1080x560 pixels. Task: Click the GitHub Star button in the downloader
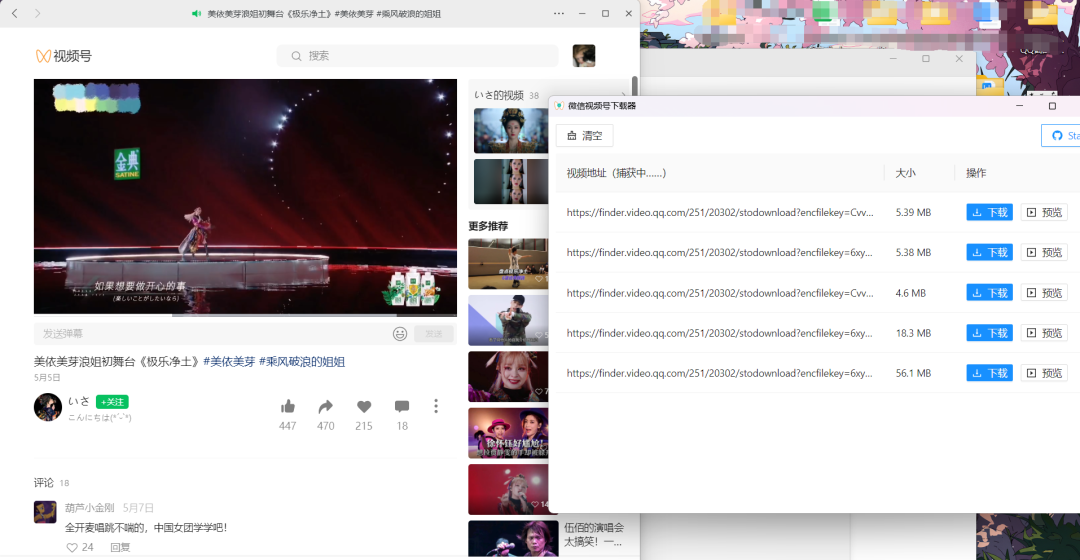click(x=1061, y=136)
